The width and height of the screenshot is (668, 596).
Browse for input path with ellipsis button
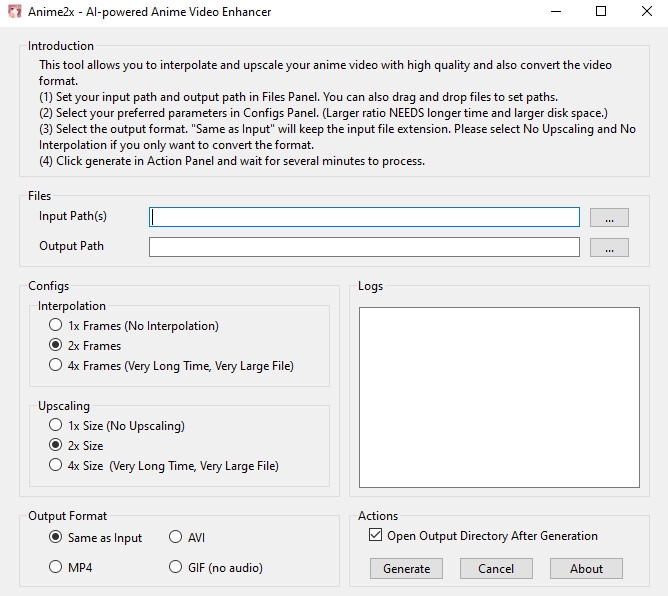[x=609, y=217]
